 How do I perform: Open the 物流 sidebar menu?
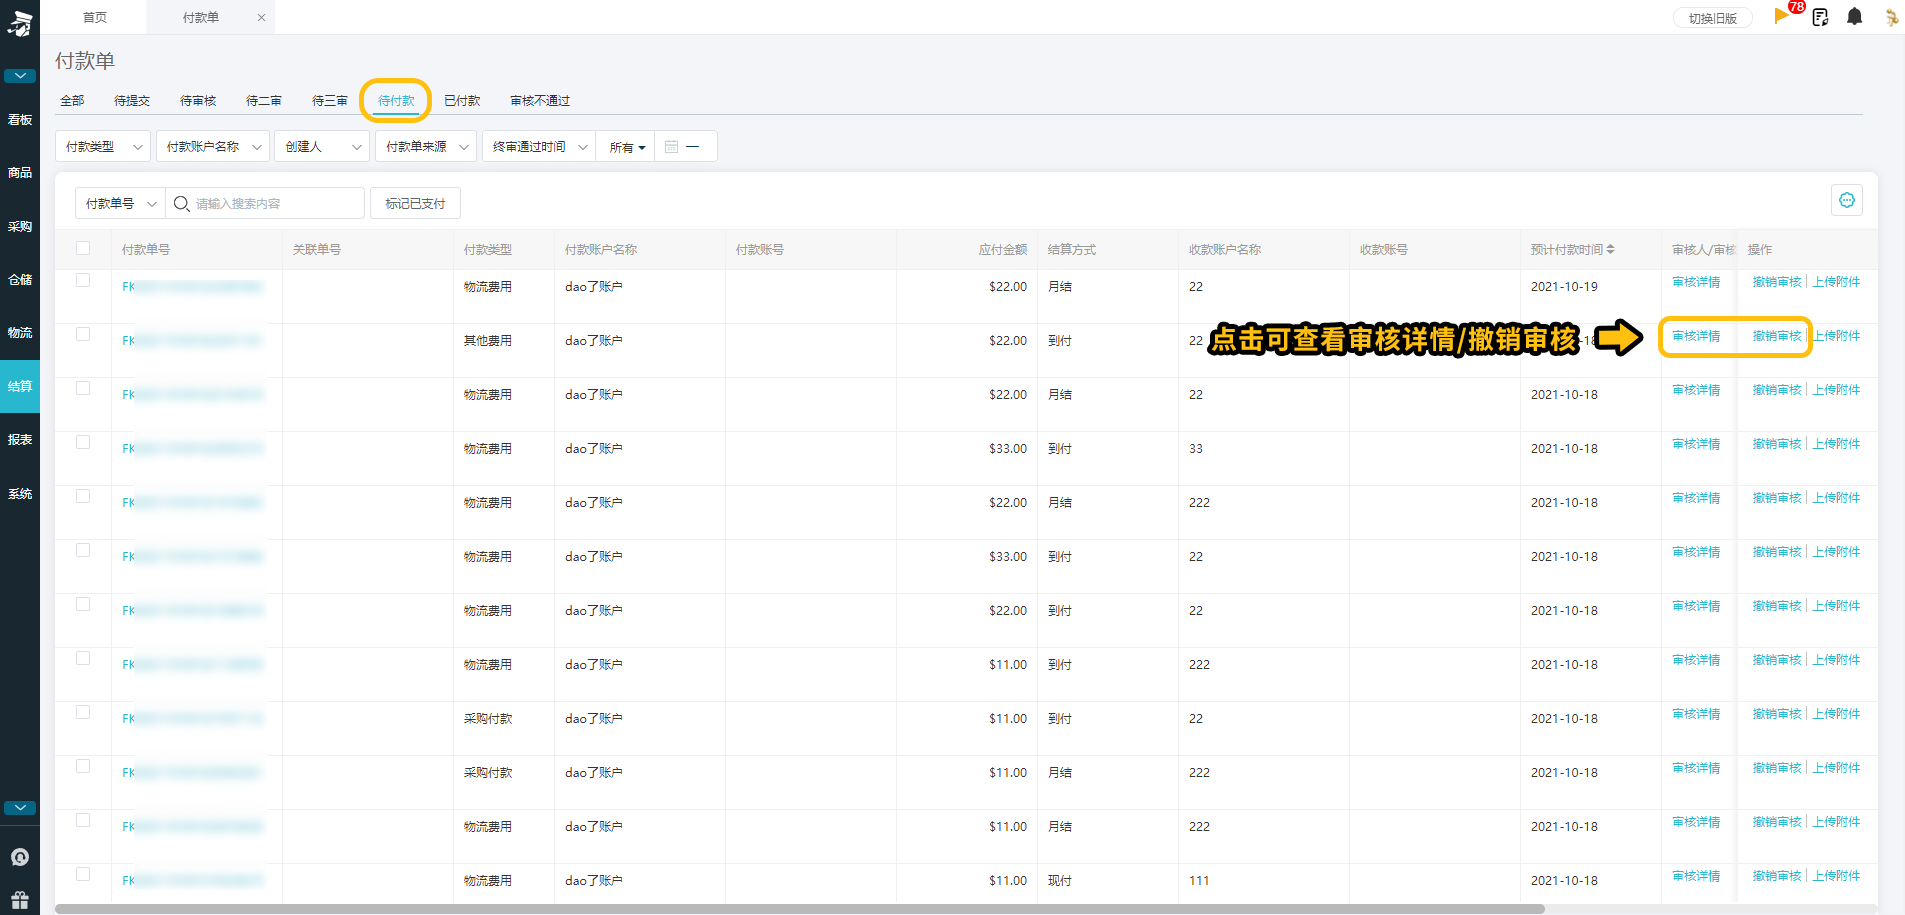pyautogui.click(x=20, y=333)
